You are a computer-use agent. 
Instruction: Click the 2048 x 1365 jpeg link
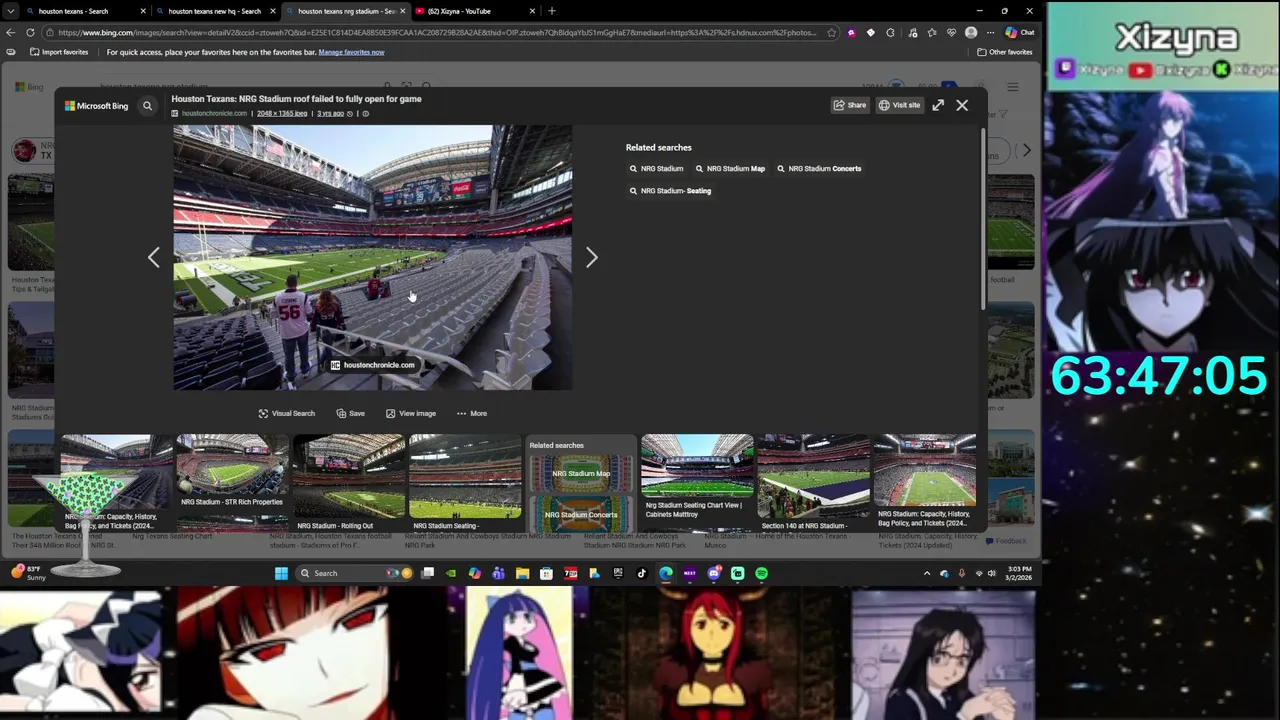point(282,114)
